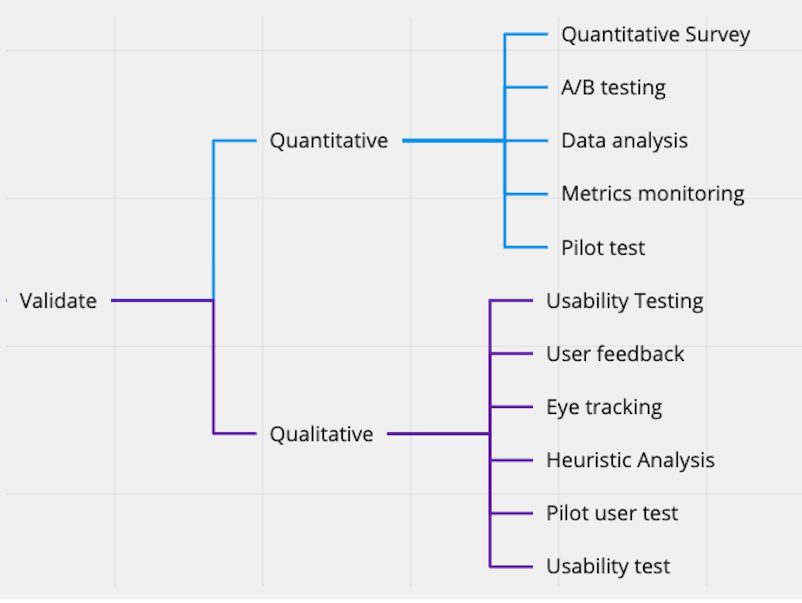Select the Qualitative branch node

click(321, 434)
